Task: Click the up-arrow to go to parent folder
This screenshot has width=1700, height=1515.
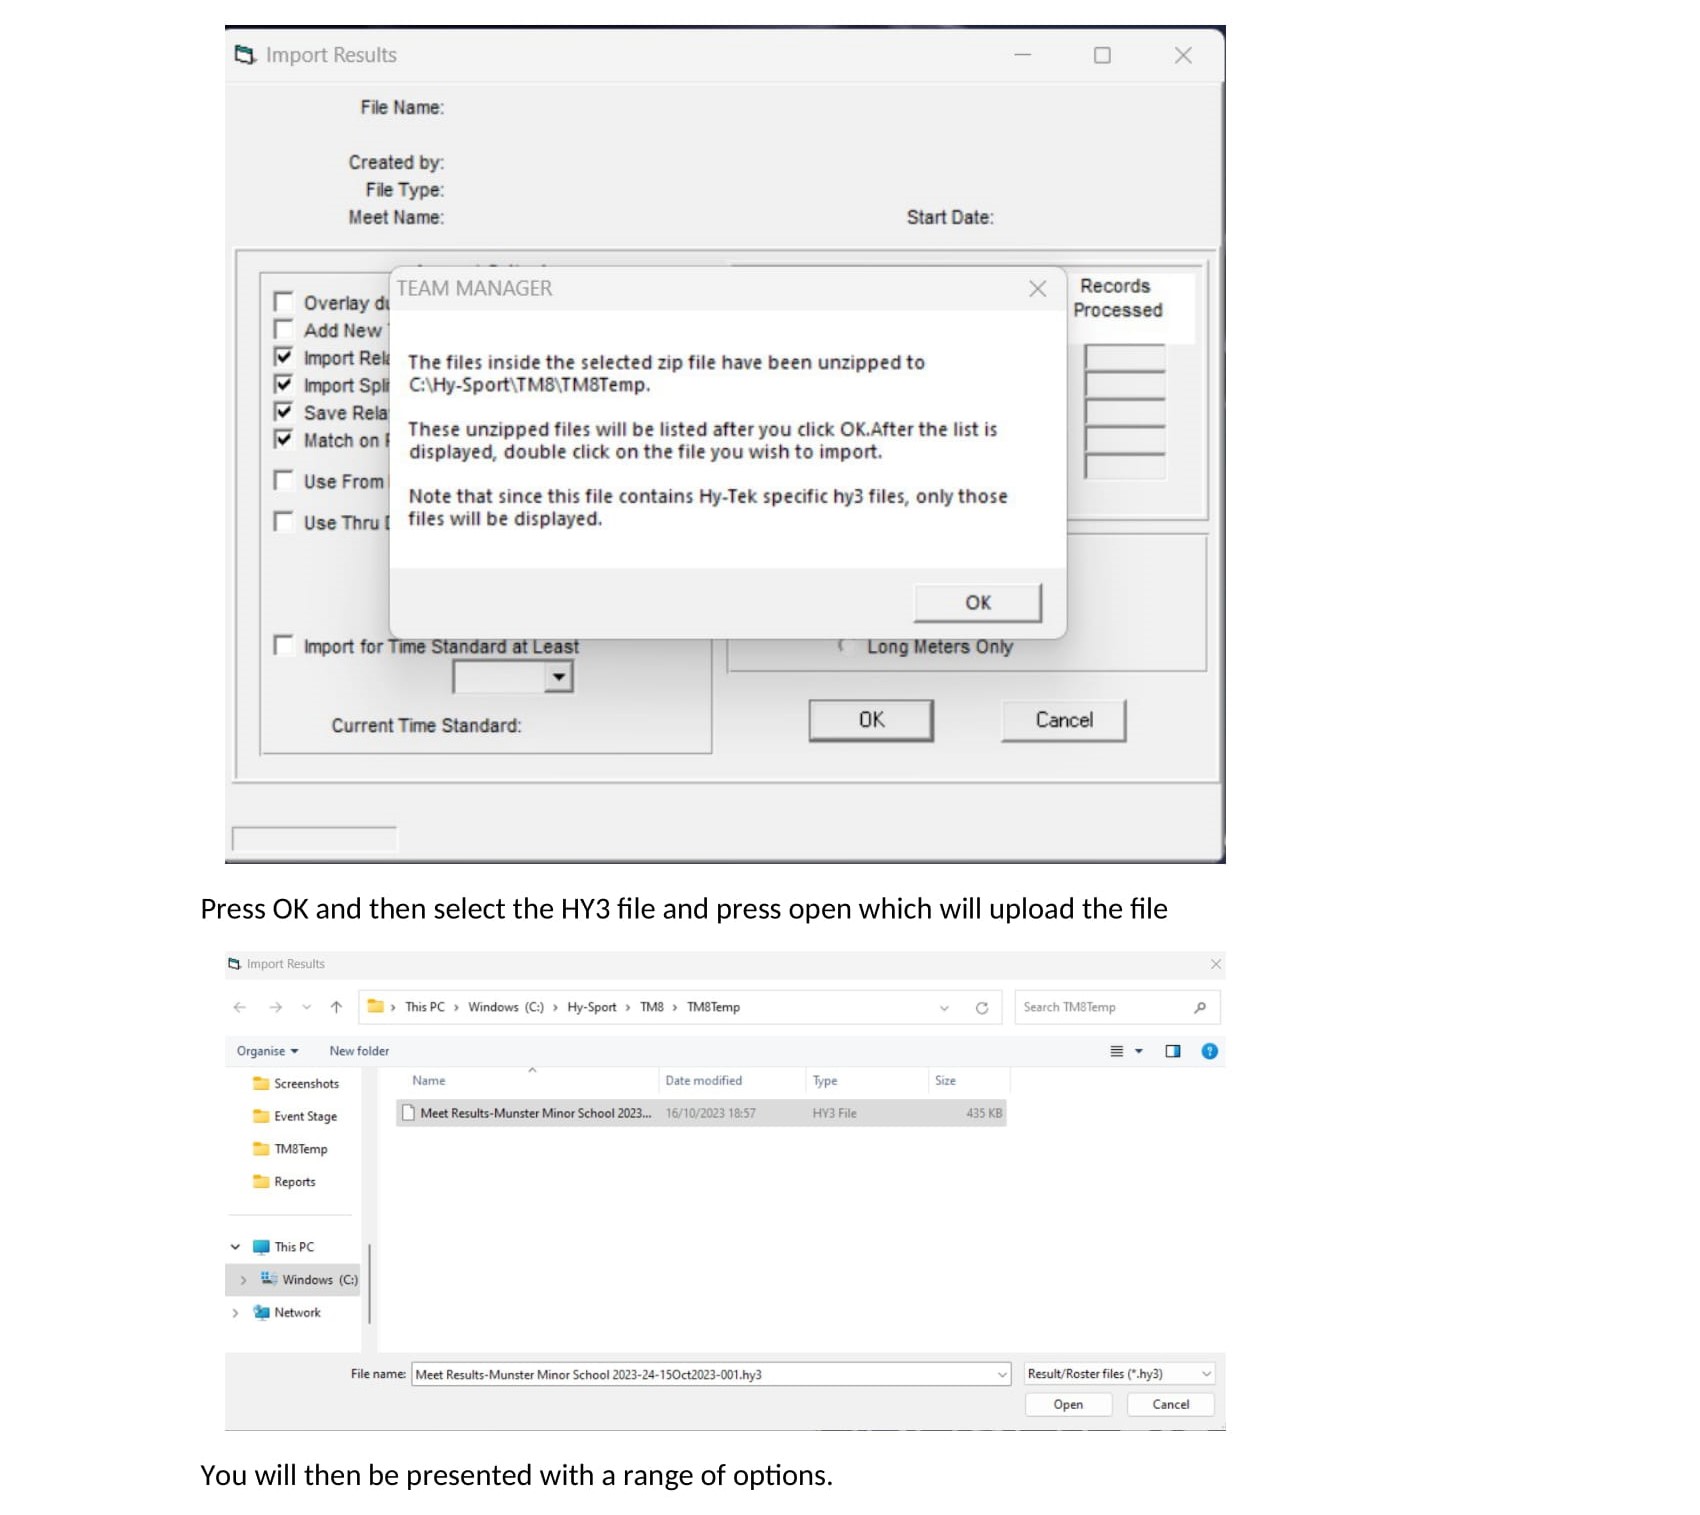Action: click(x=336, y=1008)
